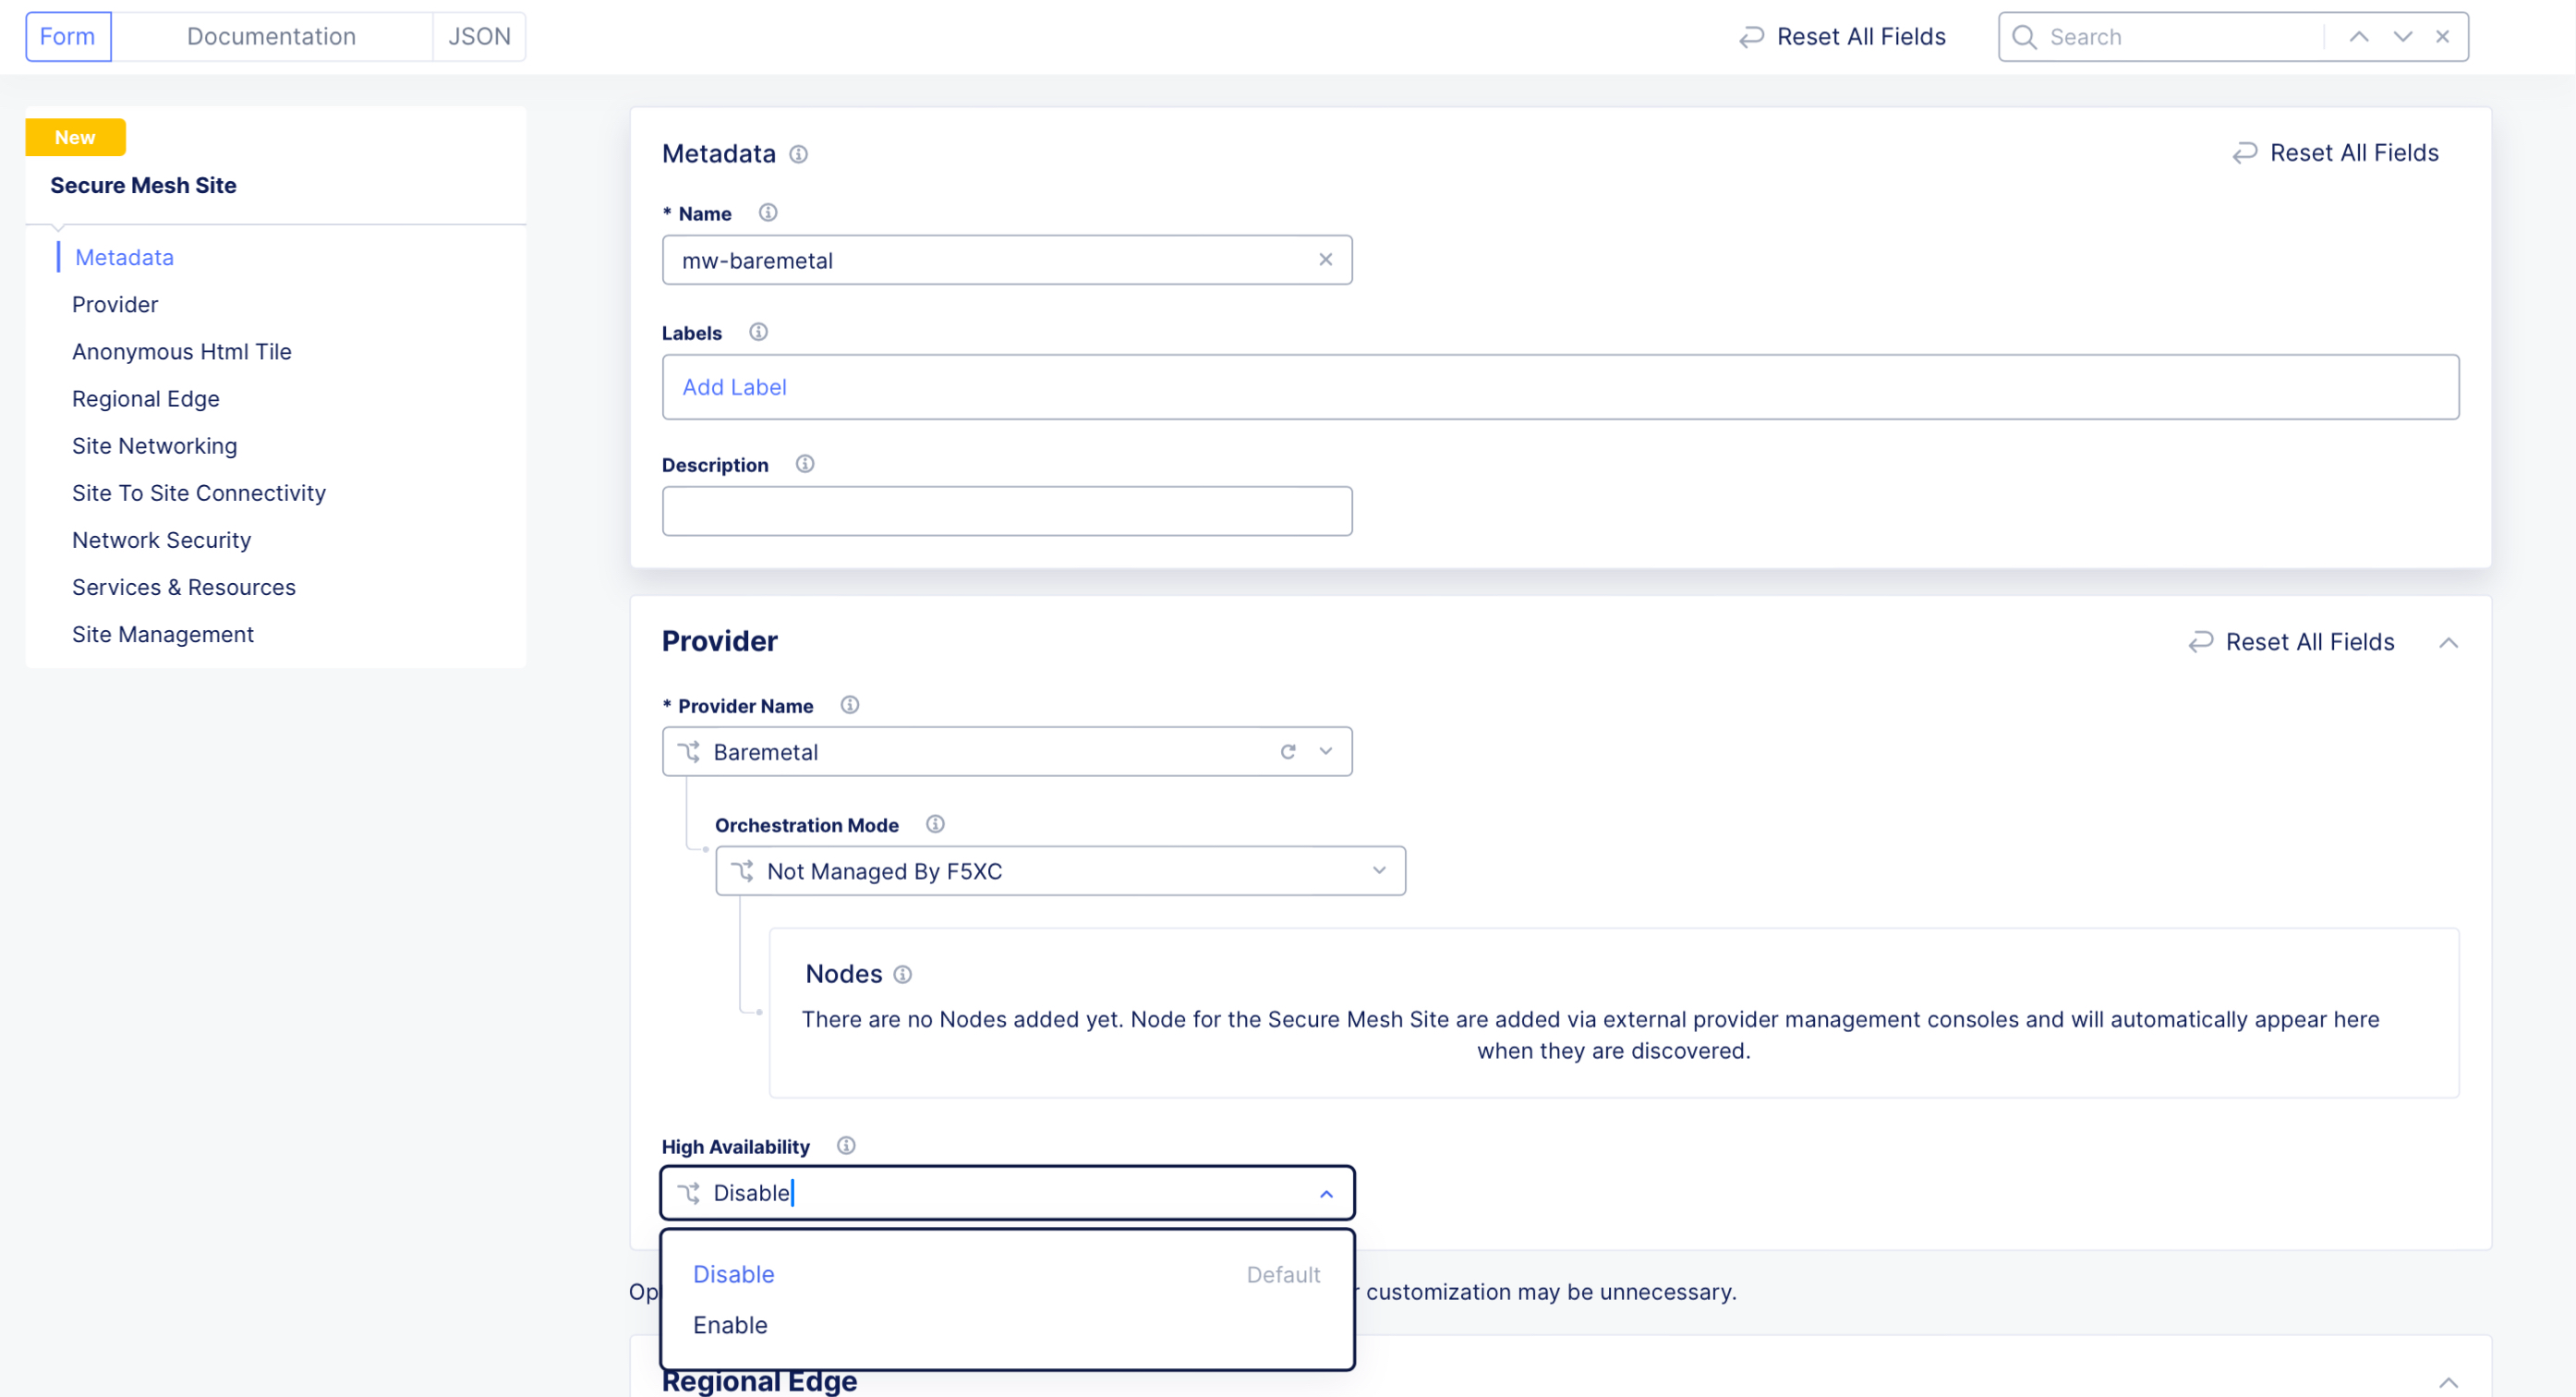
Task: Expand the Provider Name dropdown
Action: coord(1326,751)
